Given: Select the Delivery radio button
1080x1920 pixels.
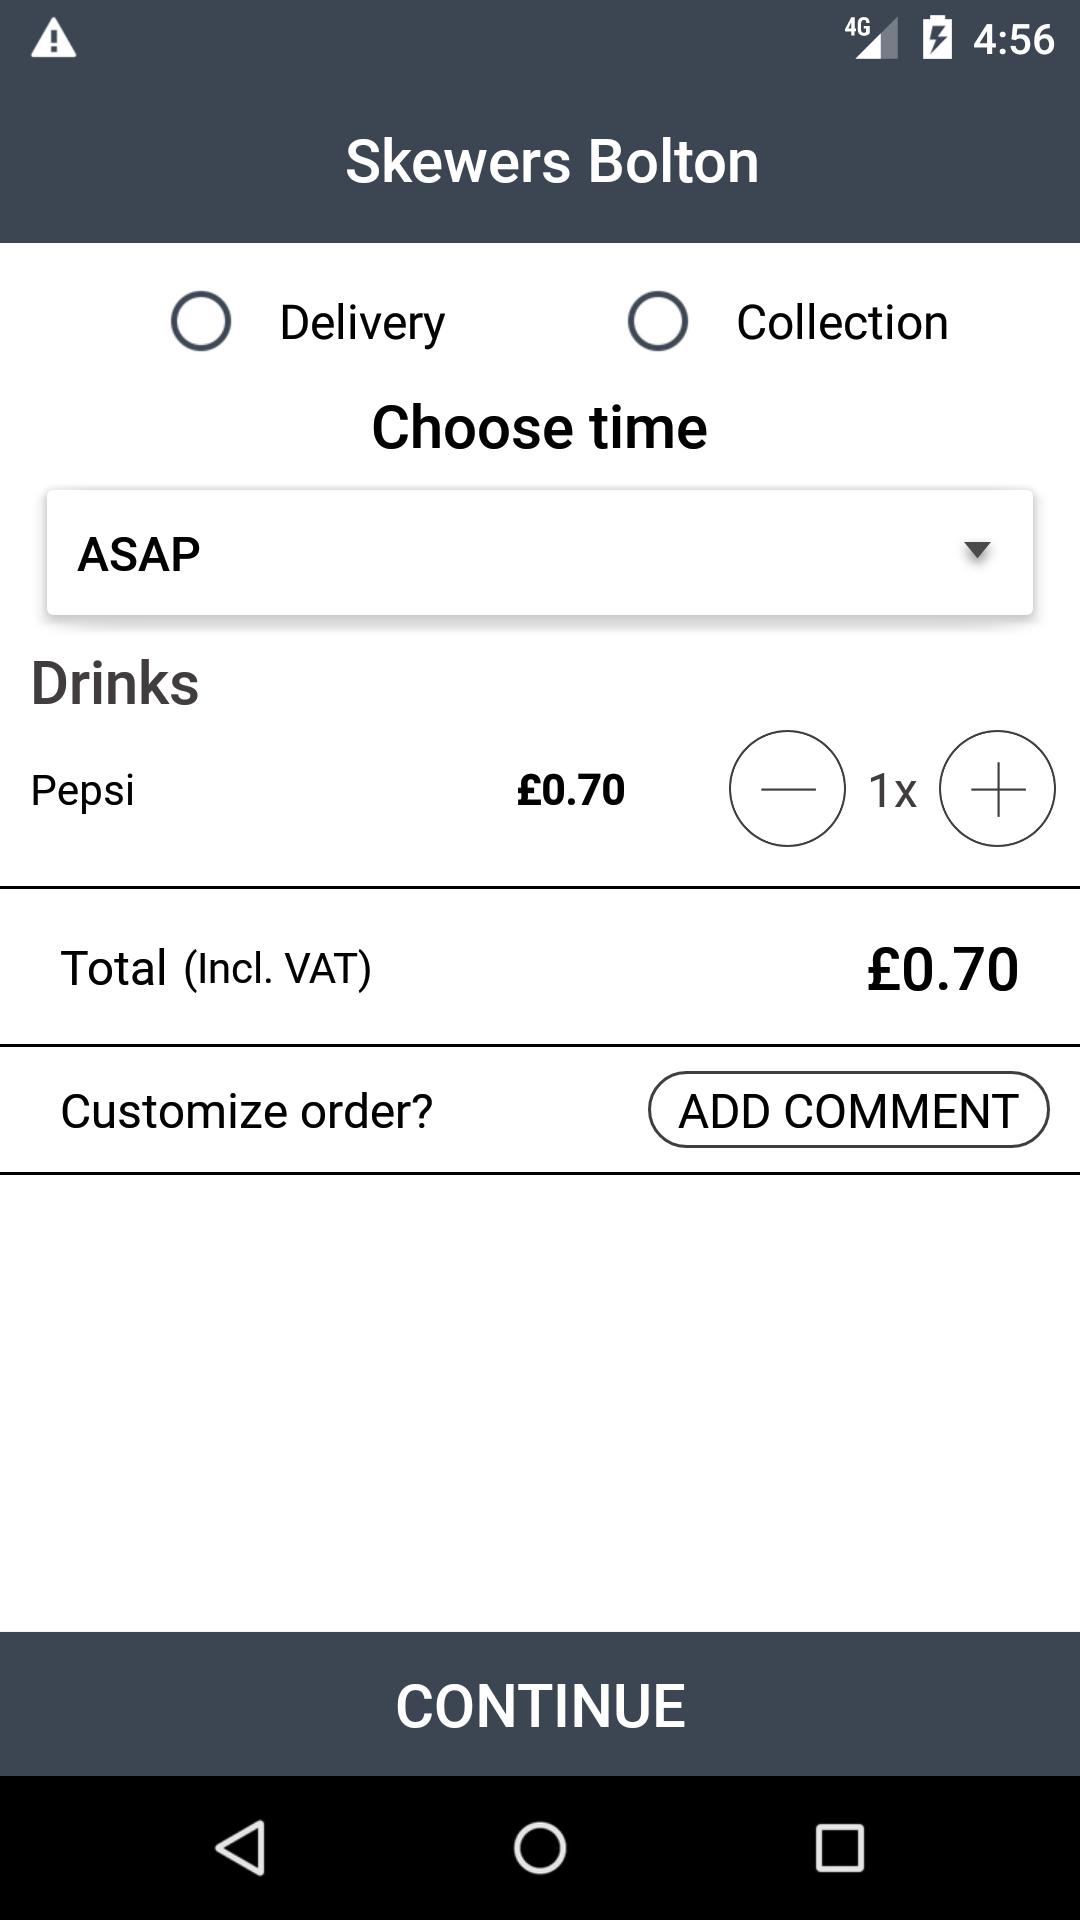Looking at the screenshot, I should point(201,321).
